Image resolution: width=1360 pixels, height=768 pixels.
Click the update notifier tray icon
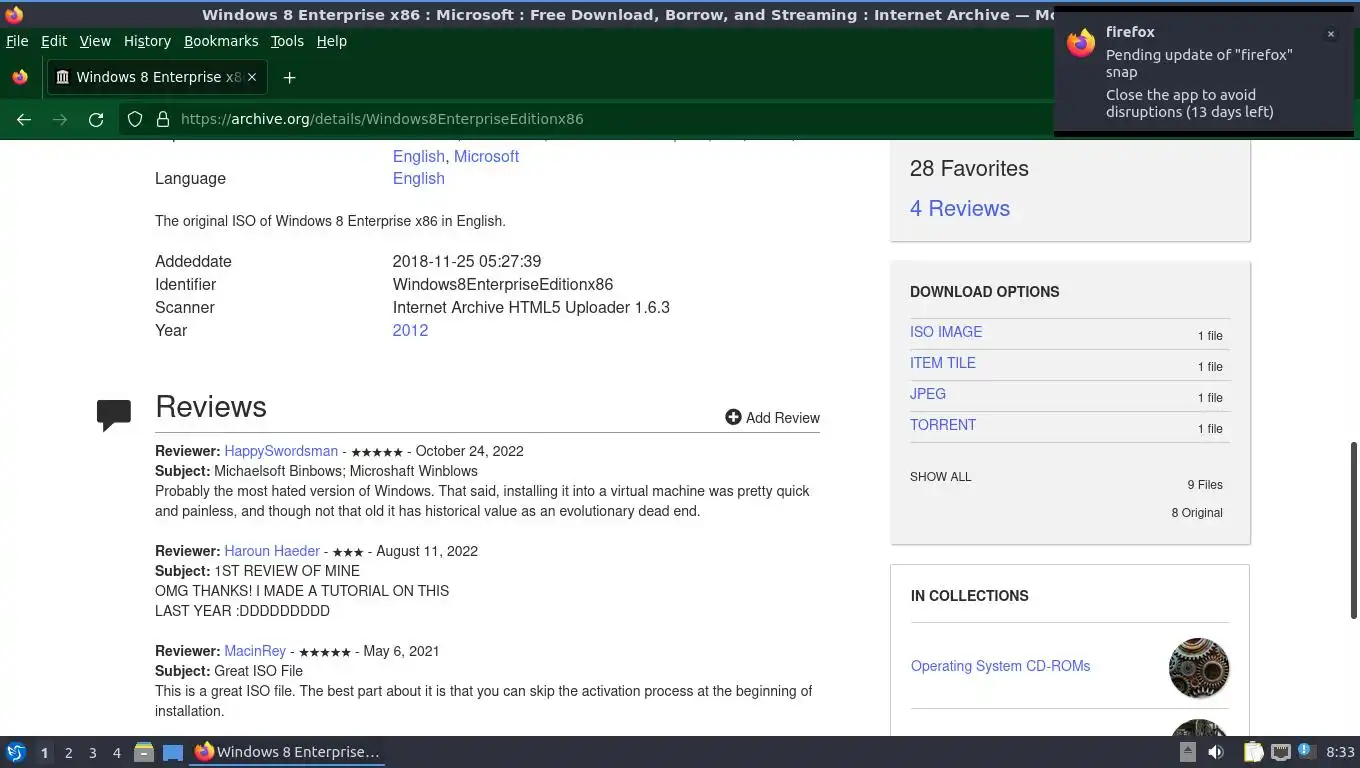(1306, 751)
